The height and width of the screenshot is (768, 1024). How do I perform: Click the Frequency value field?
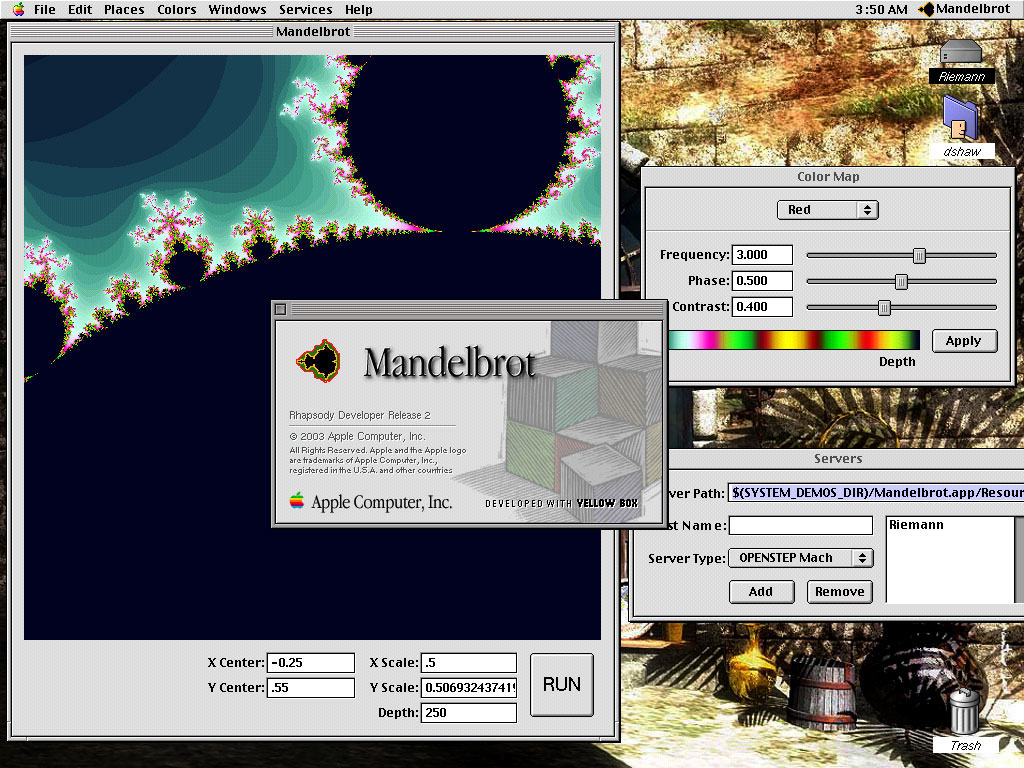762,255
